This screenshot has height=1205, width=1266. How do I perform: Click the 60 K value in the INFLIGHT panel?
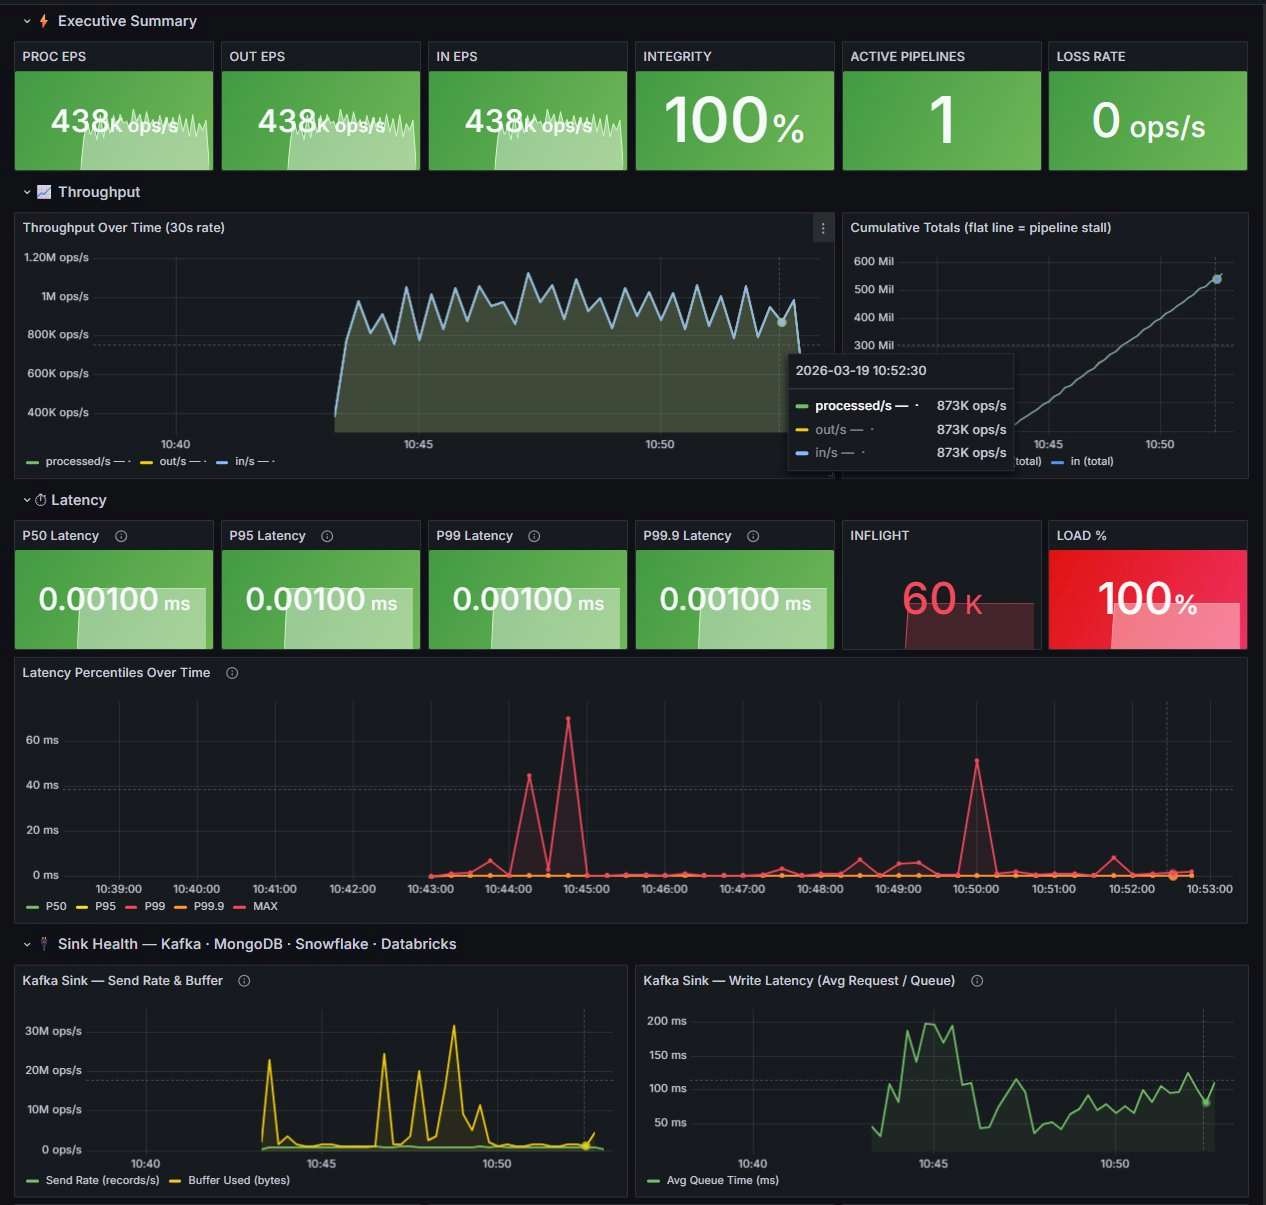[x=943, y=599]
